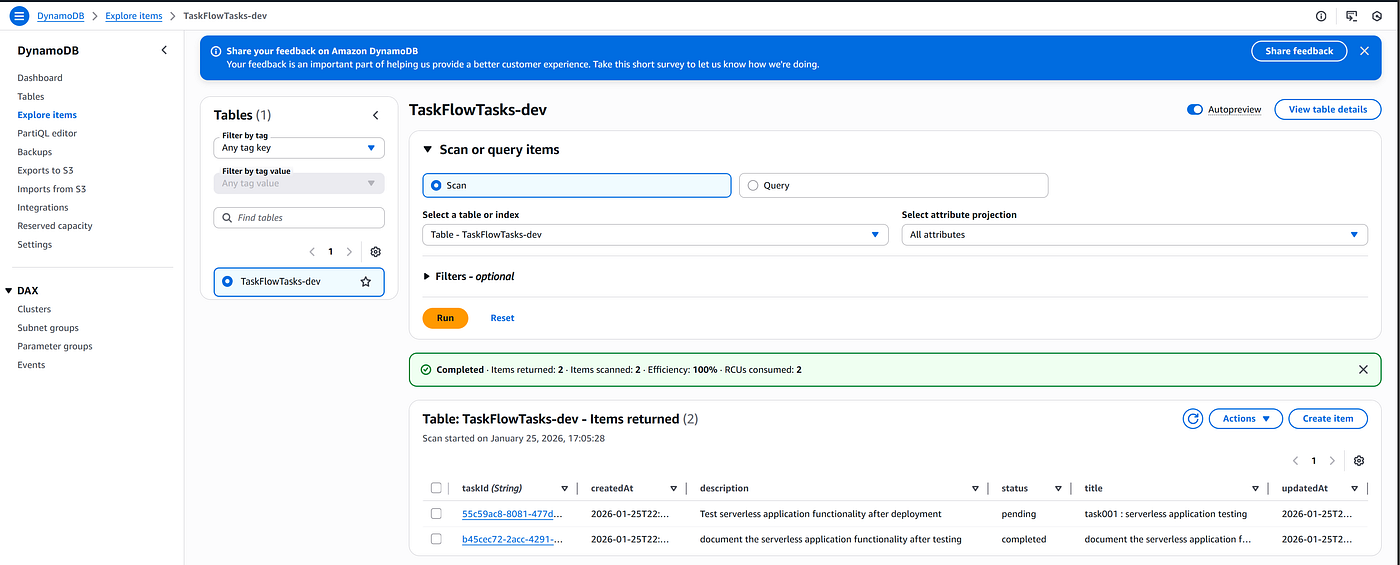This screenshot has height=565, width=1400.
Task: Open PartiQL editor in side navigation
Action: pos(47,133)
